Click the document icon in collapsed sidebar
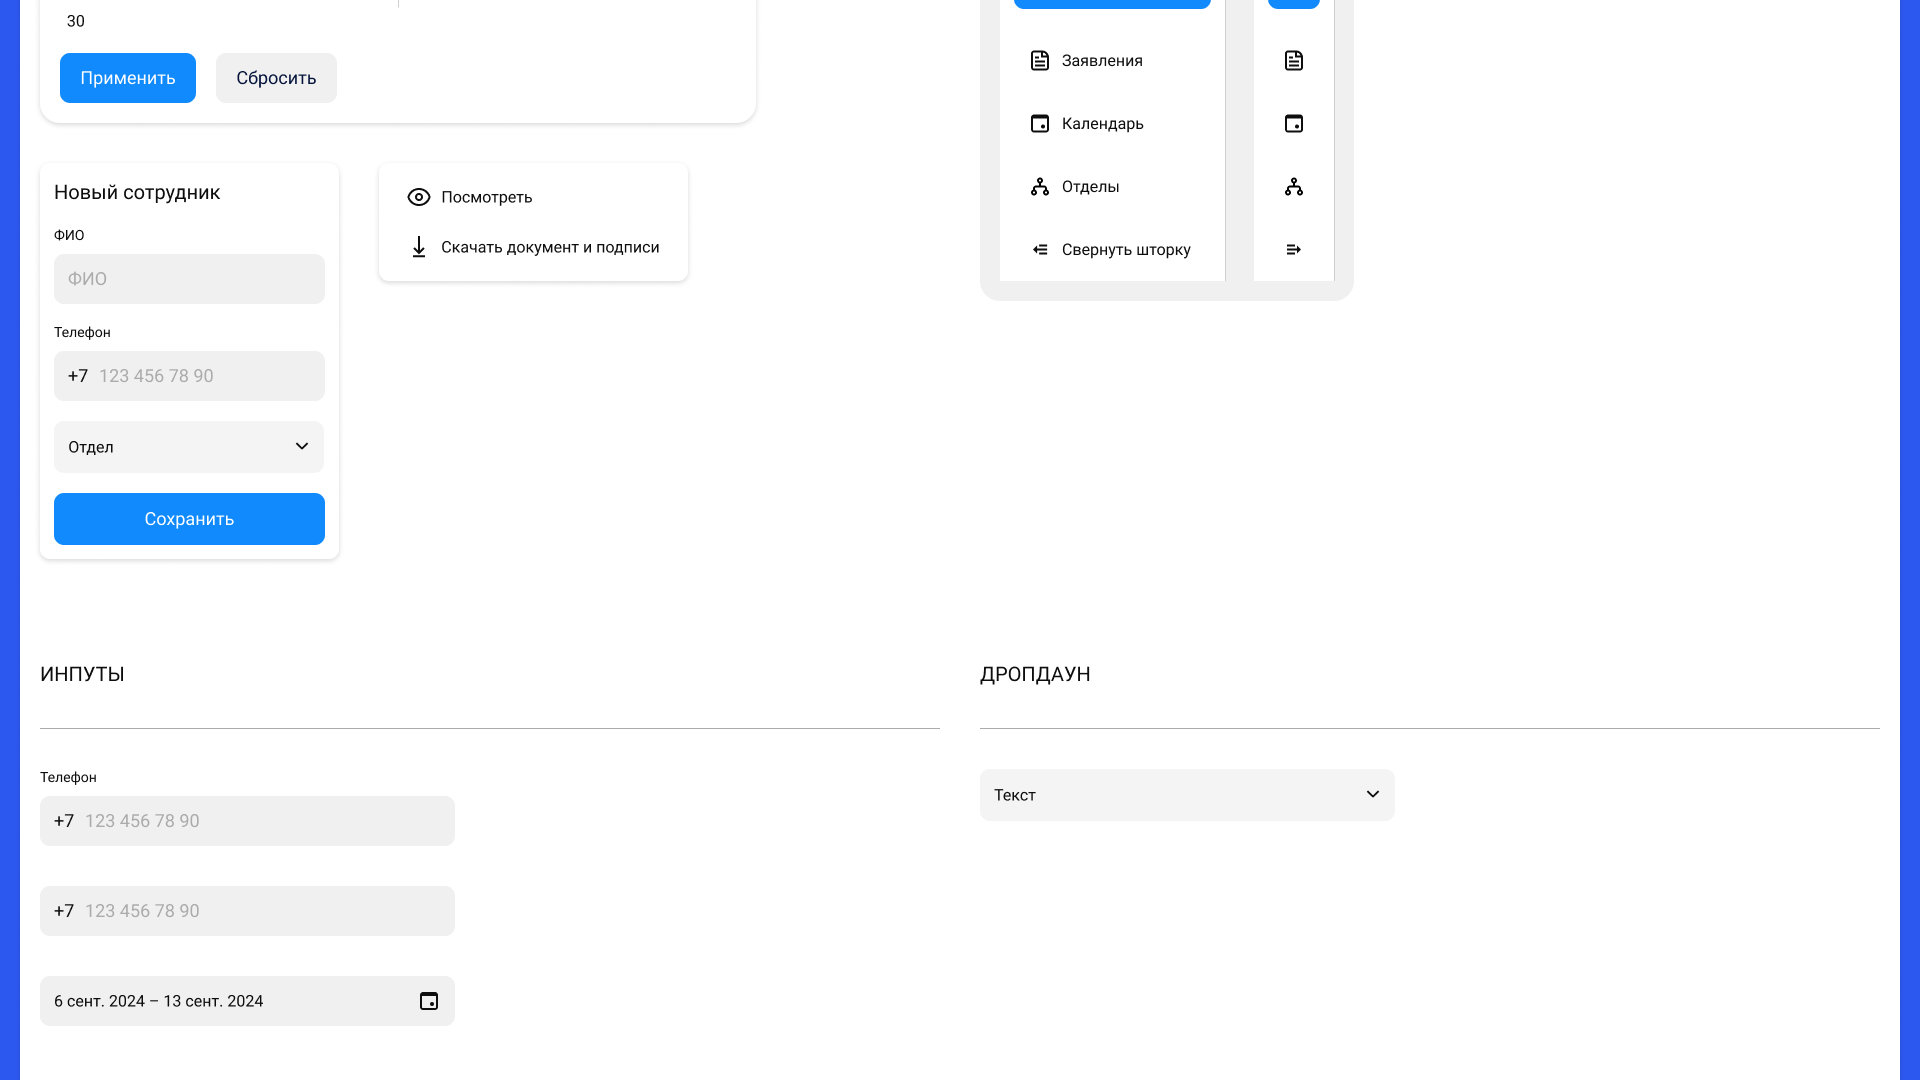Screen dimensions: 1920x1080 pyautogui.click(x=1293, y=60)
